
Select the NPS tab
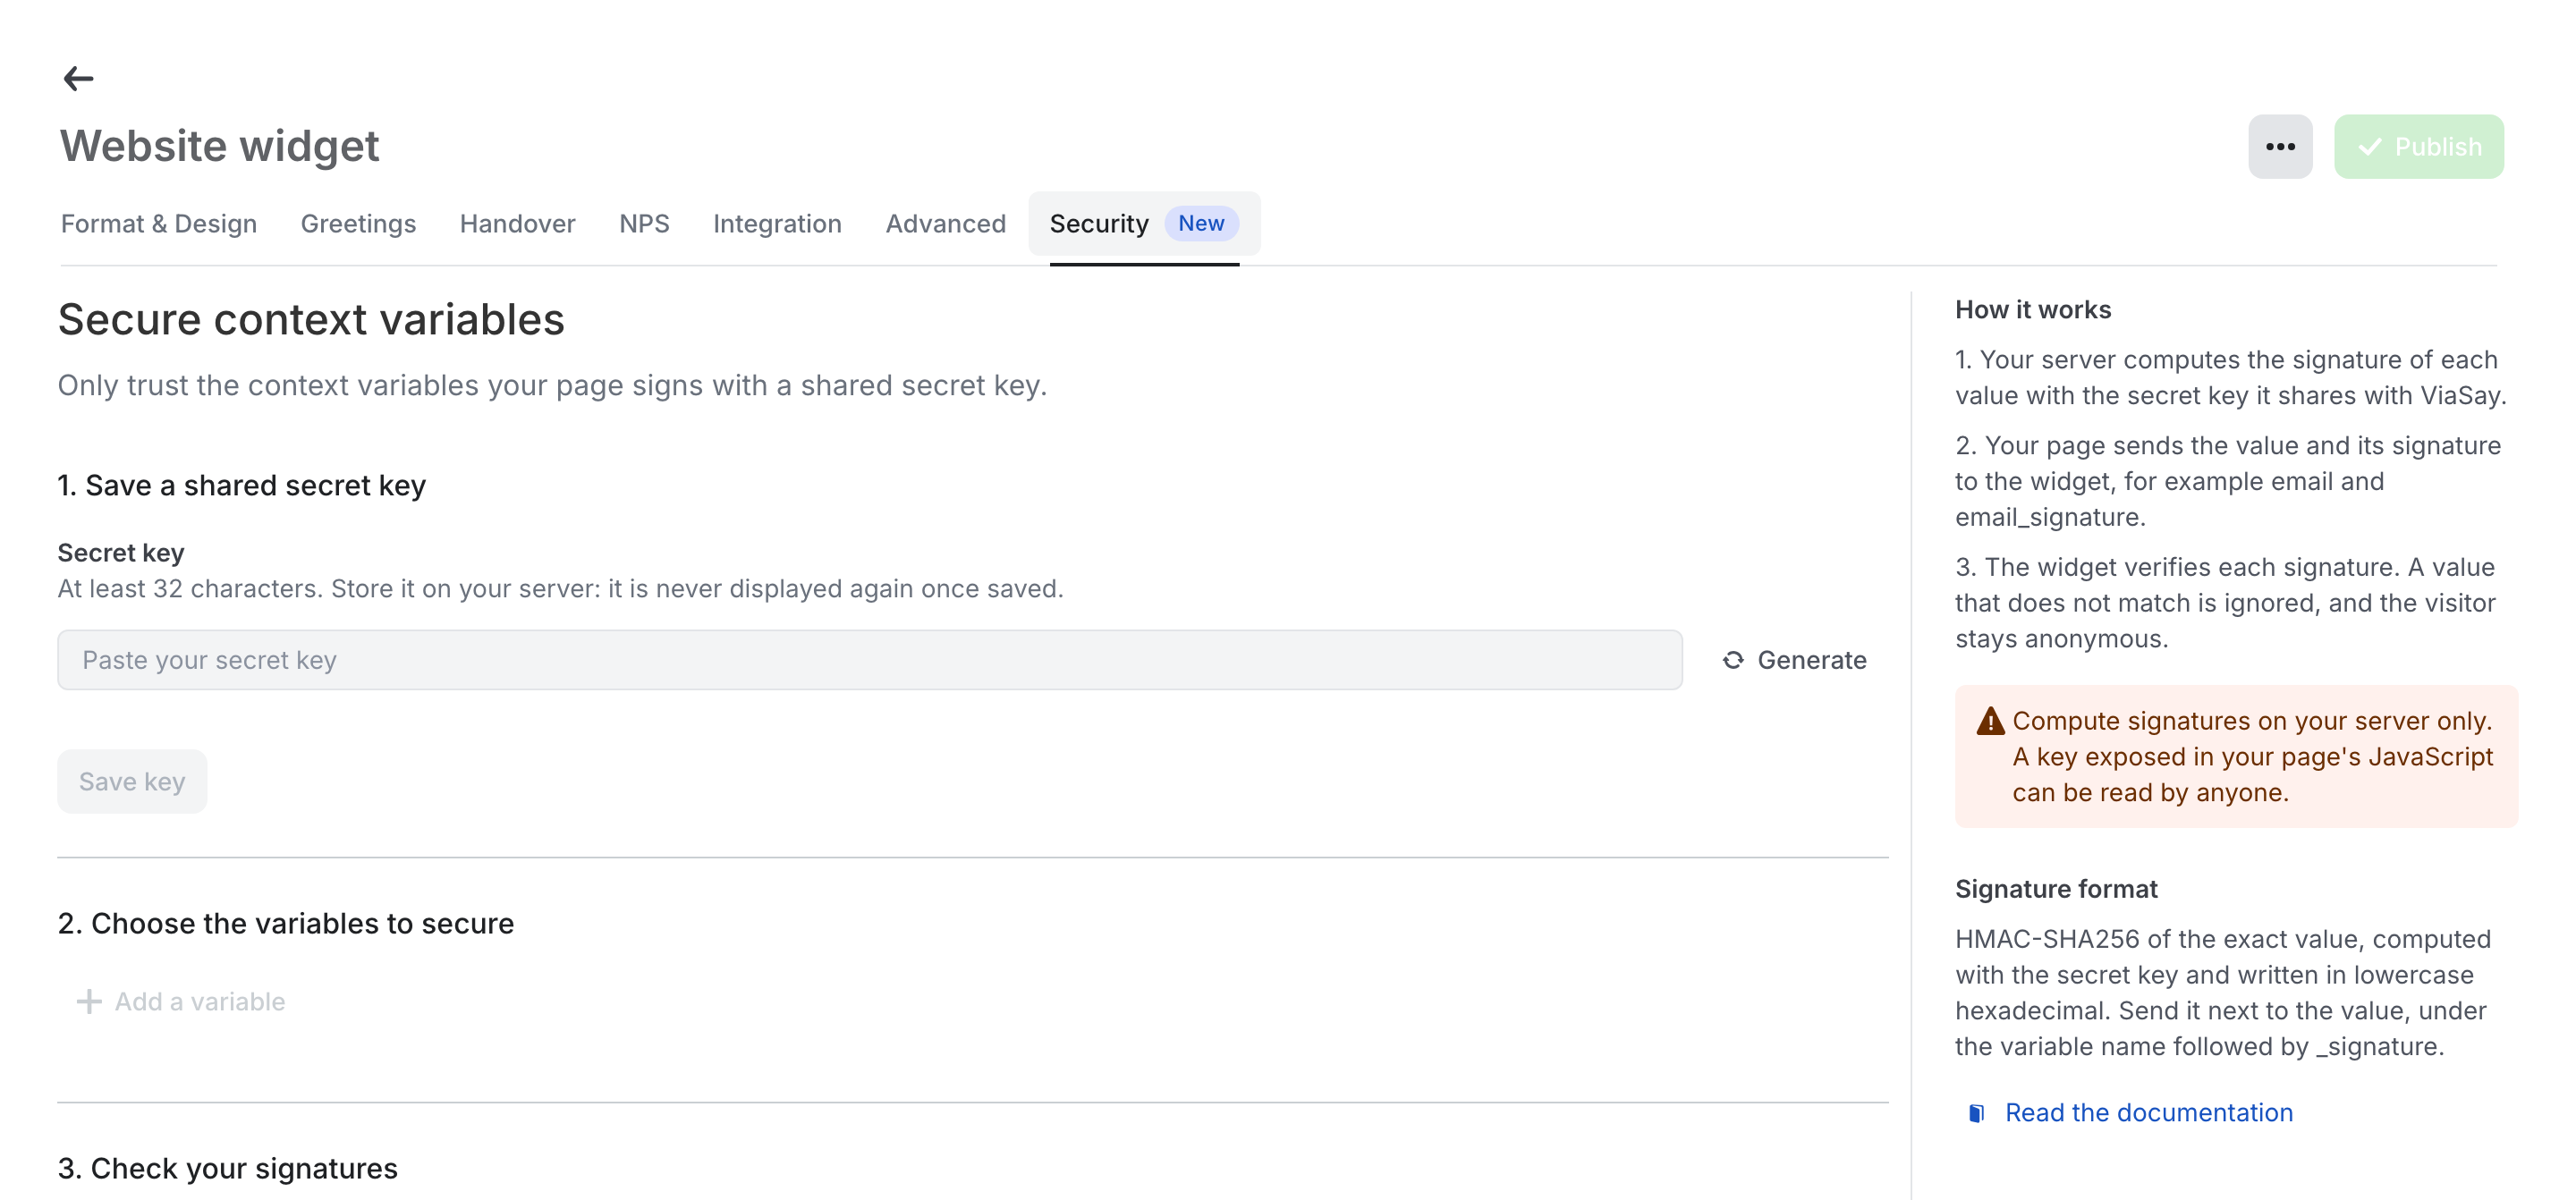(x=644, y=224)
